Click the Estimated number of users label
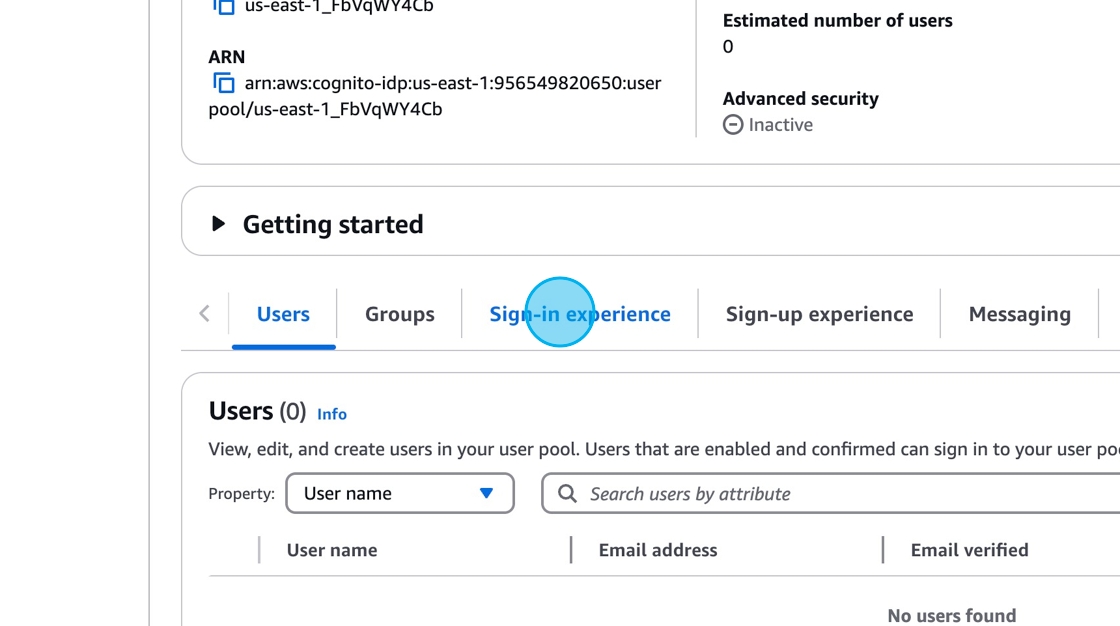Screen dimensions: 1120x626 [837, 20]
